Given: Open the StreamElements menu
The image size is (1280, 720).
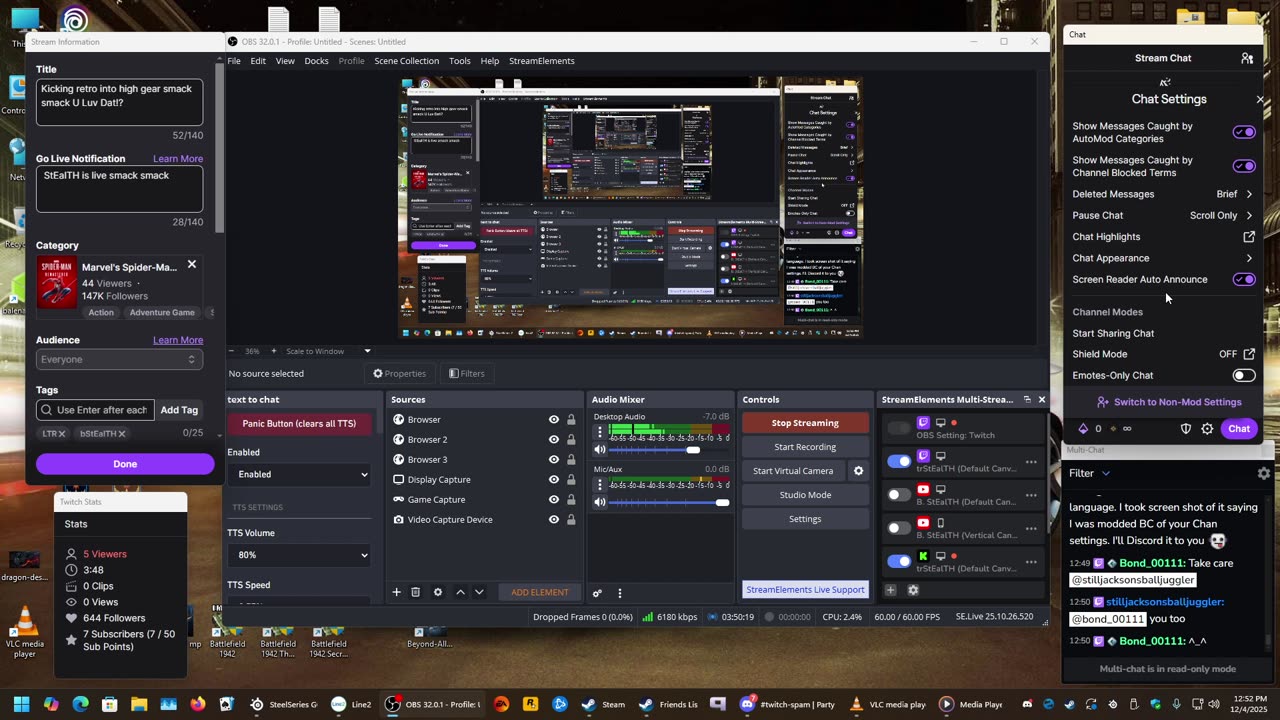Looking at the screenshot, I should pyautogui.click(x=541, y=61).
